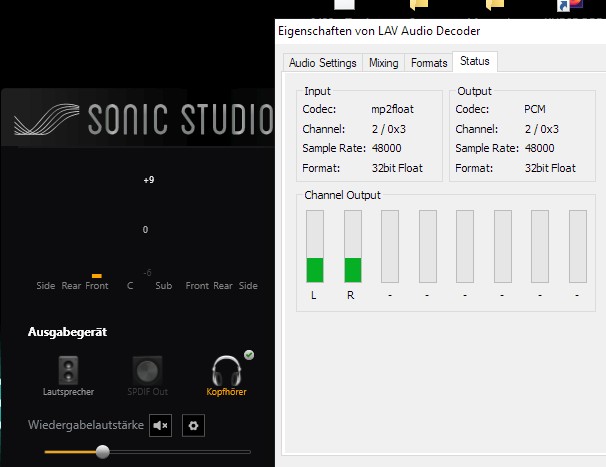
Task: Open the Mixing tab
Action: click(x=383, y=62)
